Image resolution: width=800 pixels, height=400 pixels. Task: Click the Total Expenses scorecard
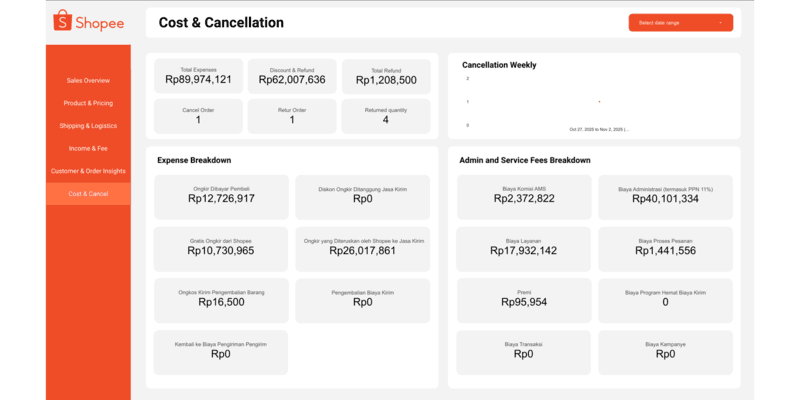coord(198,76)
